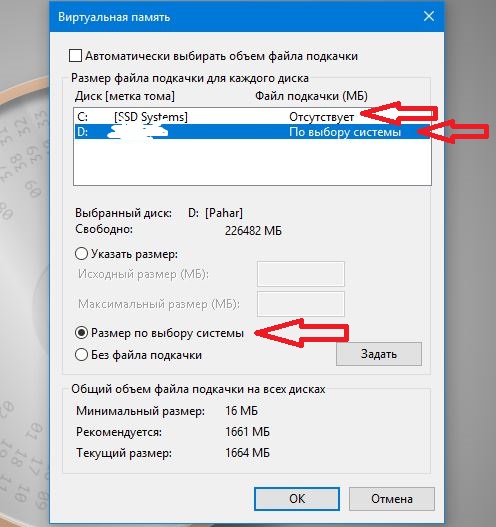Click the current size value 1664 МБ
Viewport: 496px width, 527px height.
coord(247,453)
